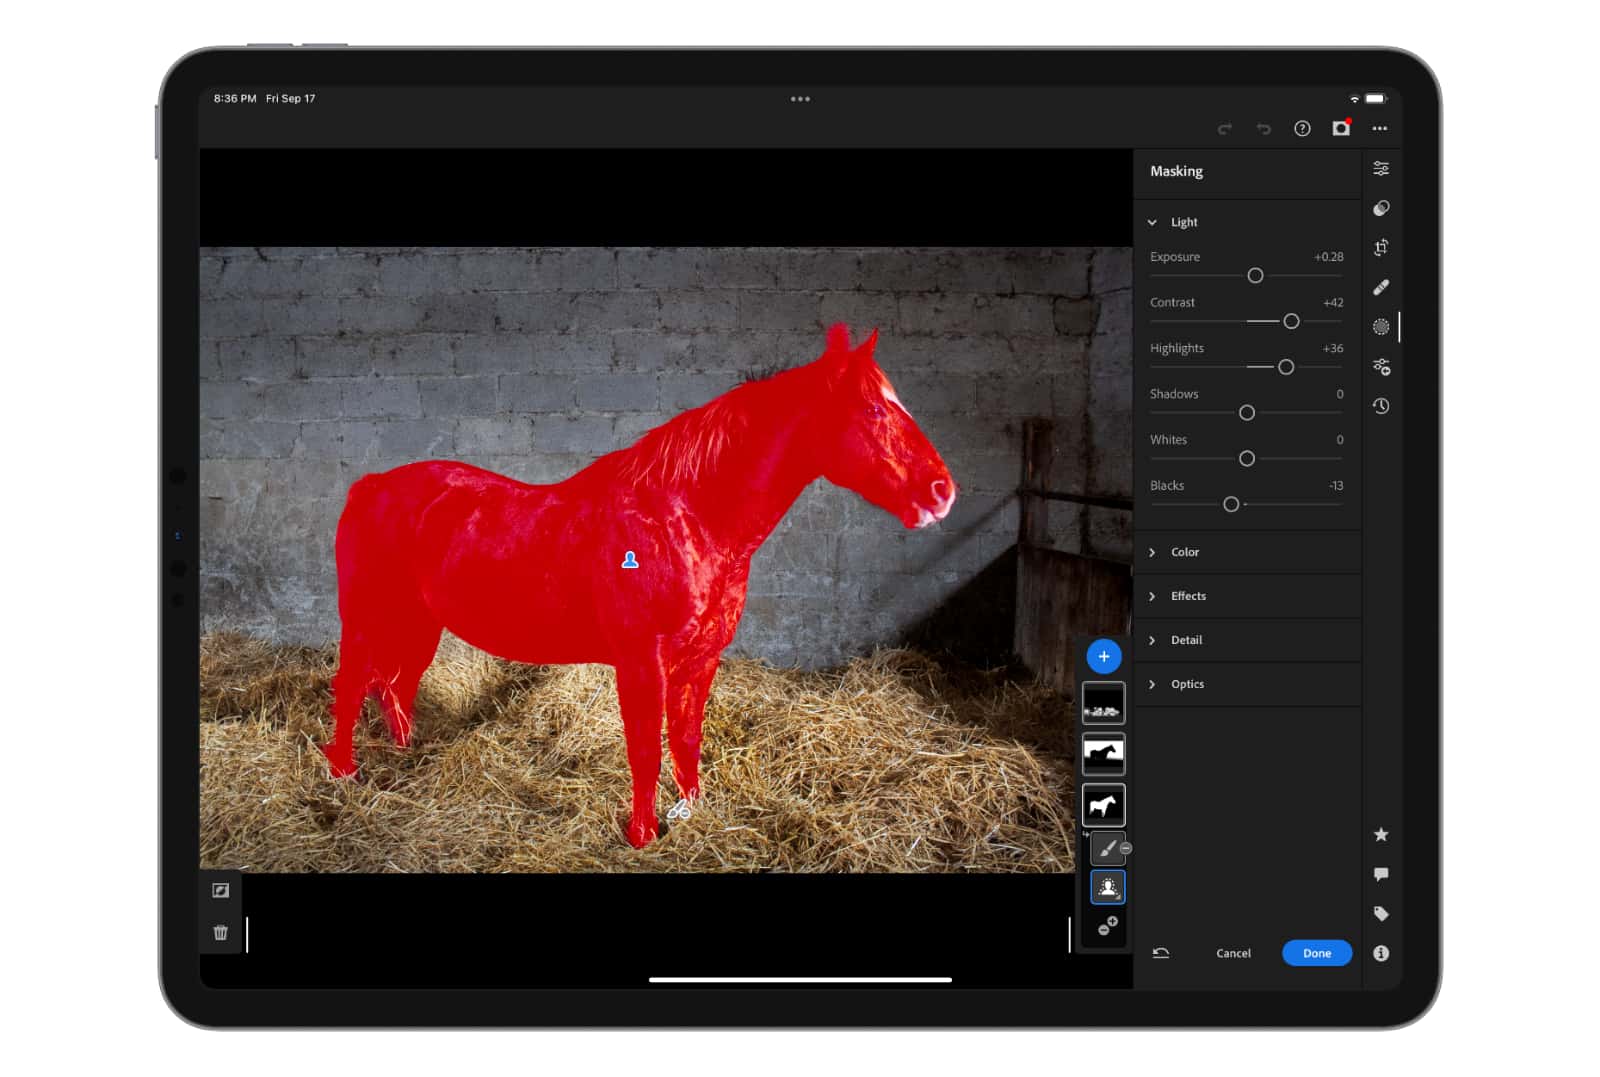The width and height of the screenshot is (1600, 1077).
Task: Open the star rating icon
Action: 1381,834
